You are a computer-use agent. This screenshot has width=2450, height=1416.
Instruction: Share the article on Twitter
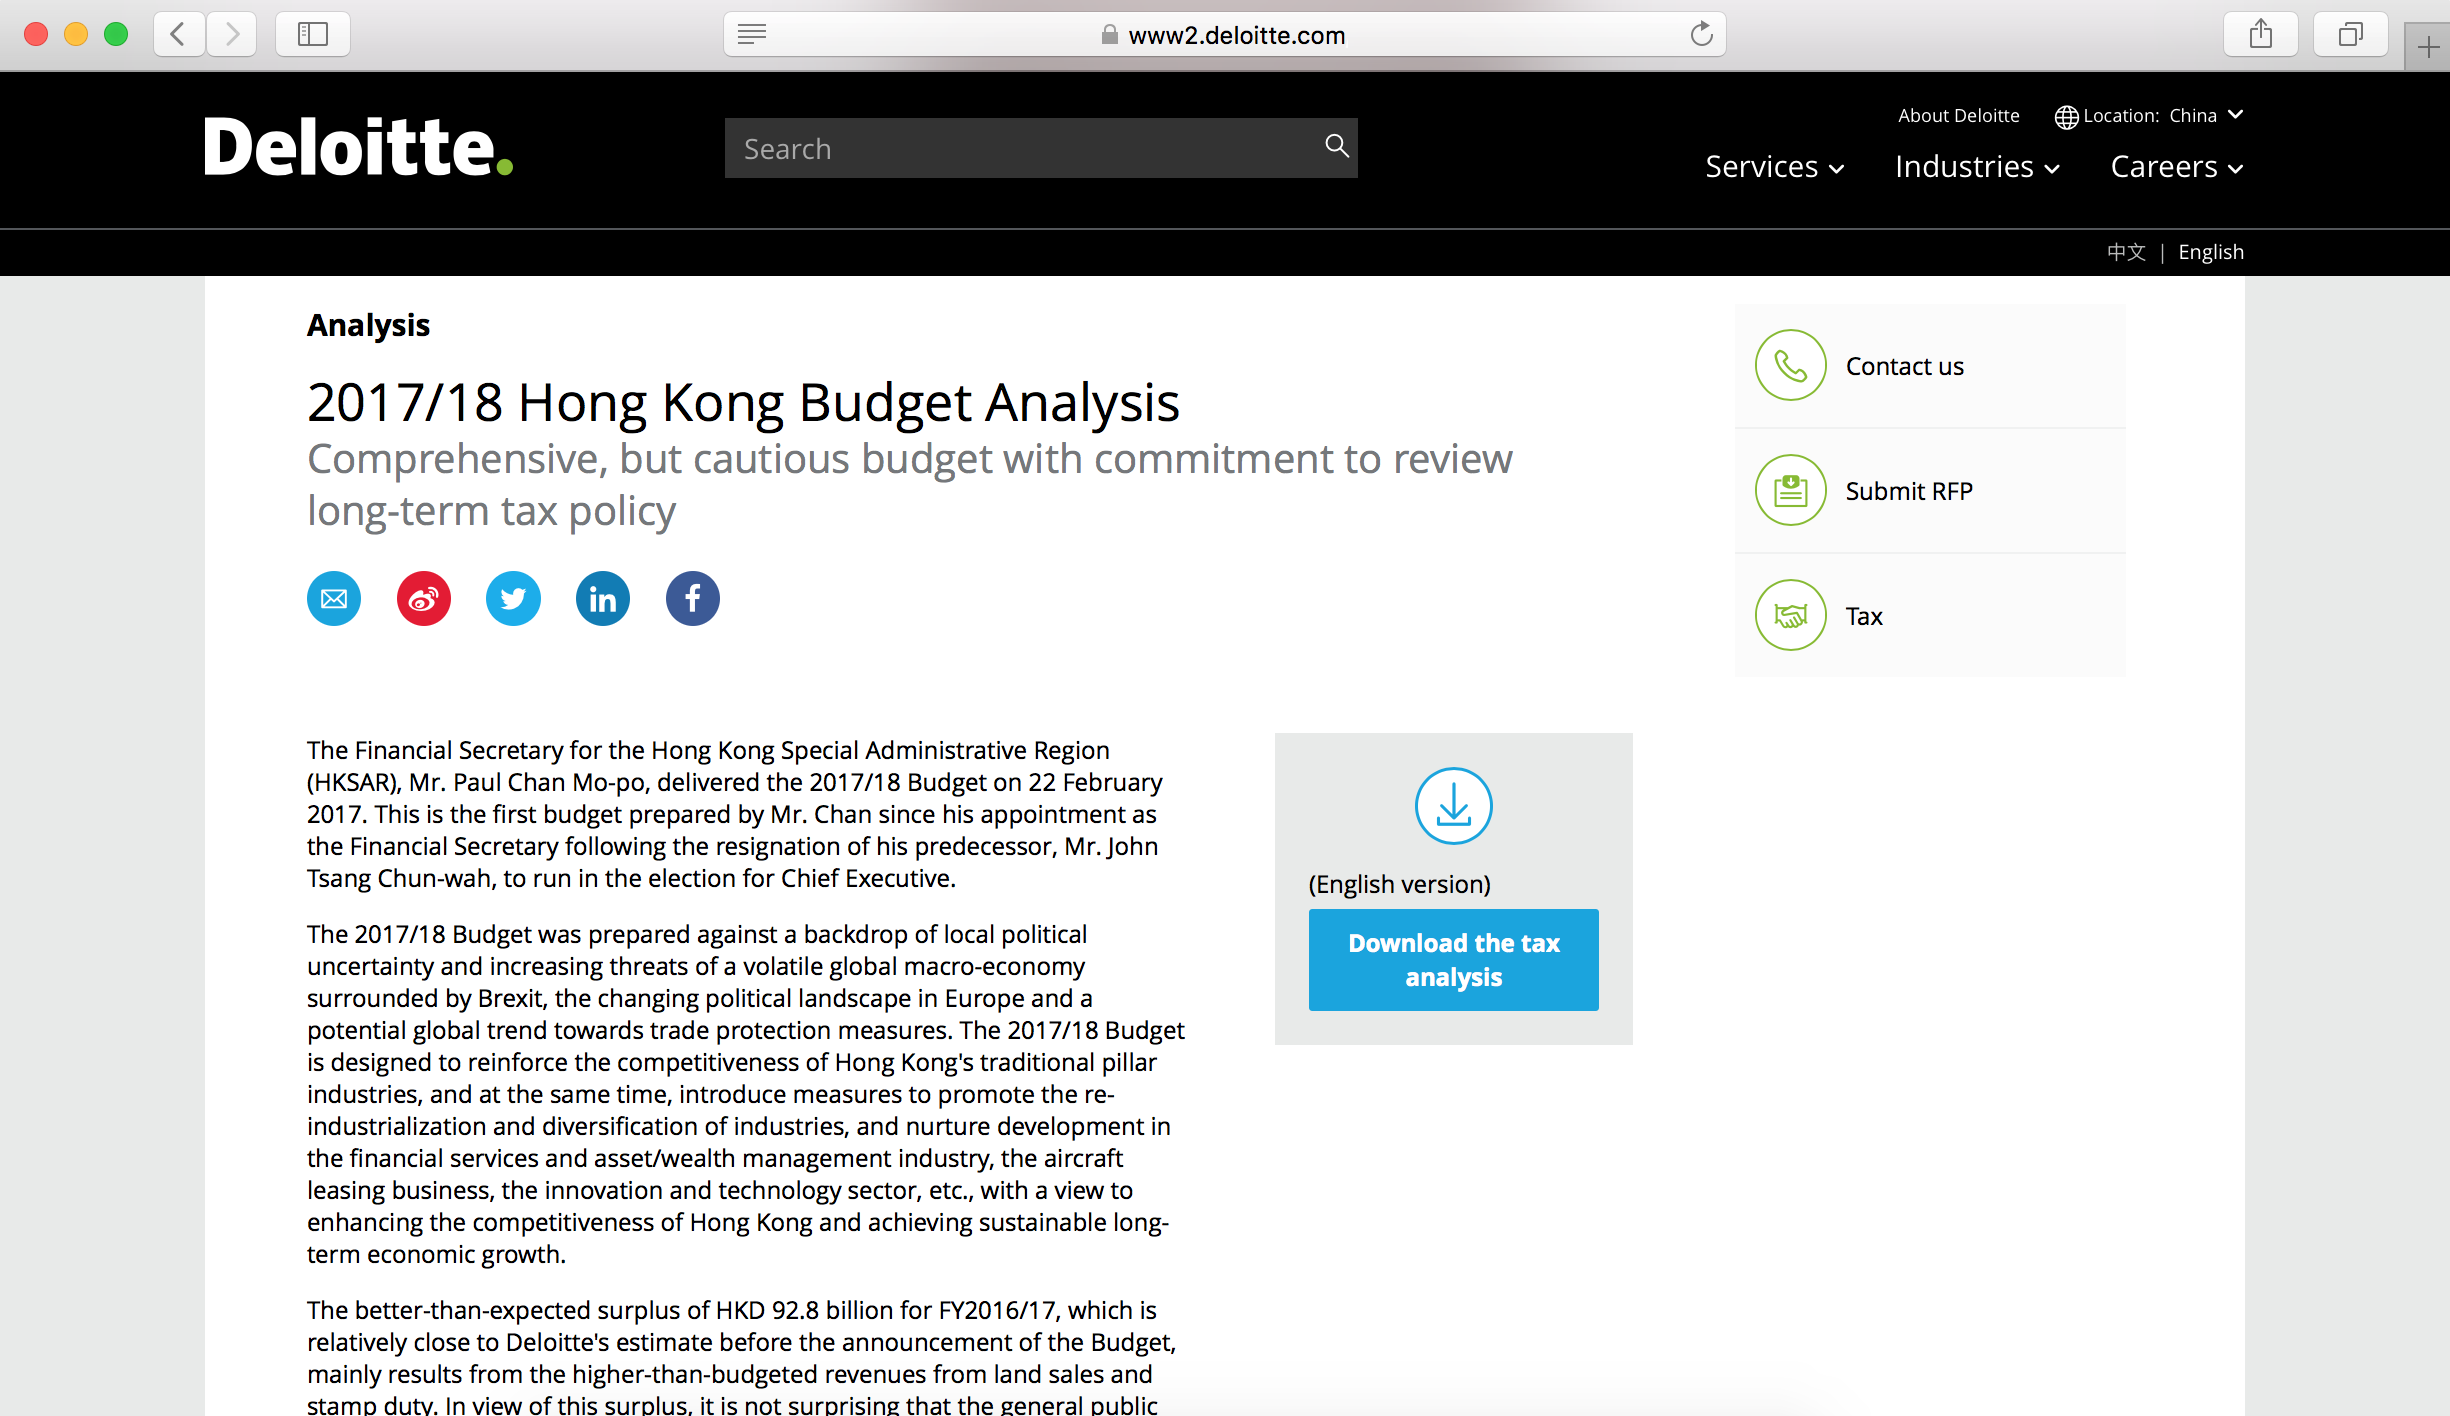(513, 598)
